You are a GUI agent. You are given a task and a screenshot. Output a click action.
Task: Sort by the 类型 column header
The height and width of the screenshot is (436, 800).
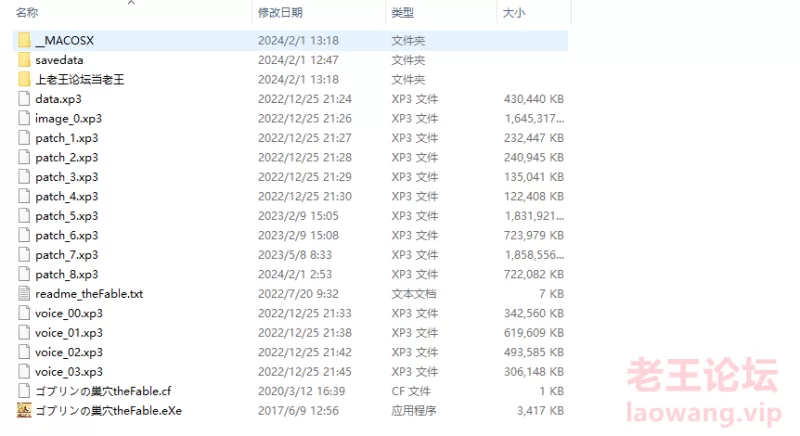point(403,13)
